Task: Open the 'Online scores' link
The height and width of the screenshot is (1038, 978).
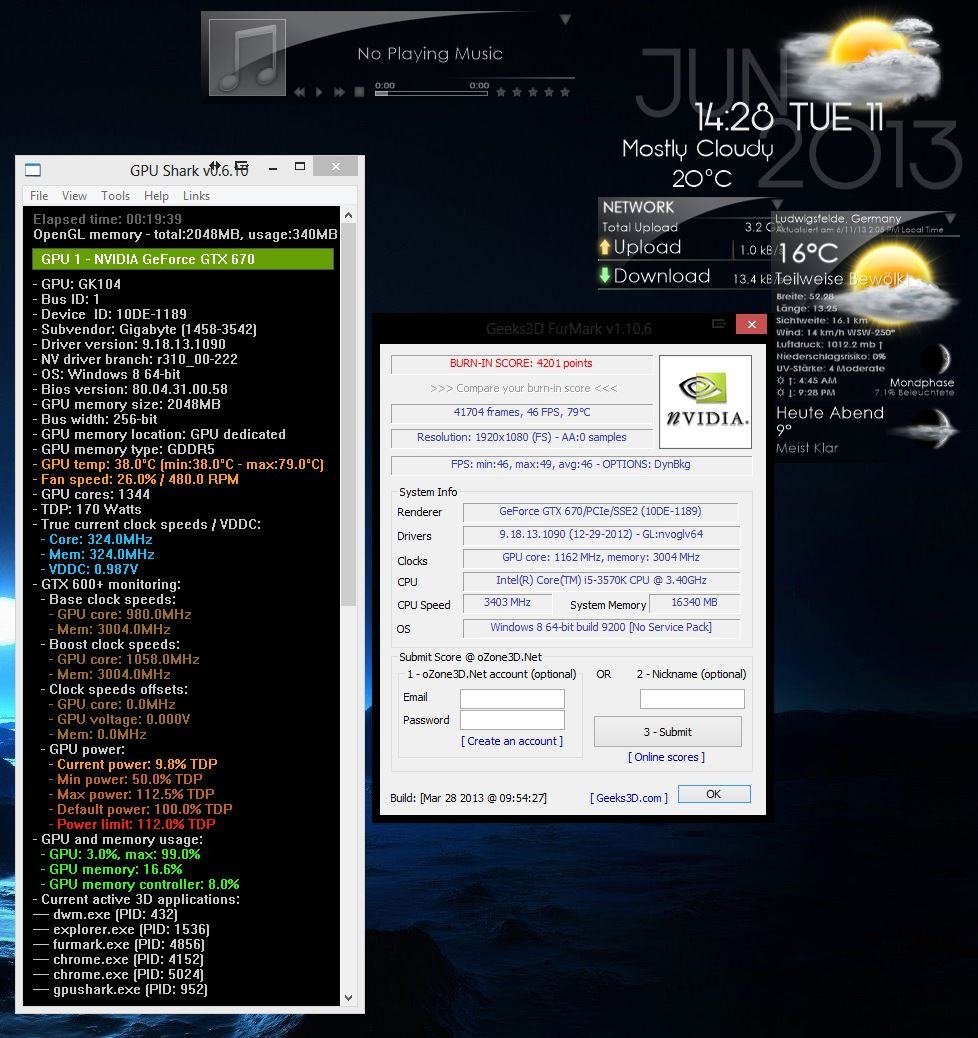Action: point(666,757)
